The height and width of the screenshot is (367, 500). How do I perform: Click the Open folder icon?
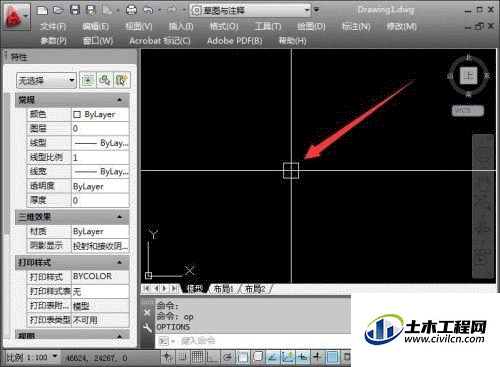[x=58, y=10]
